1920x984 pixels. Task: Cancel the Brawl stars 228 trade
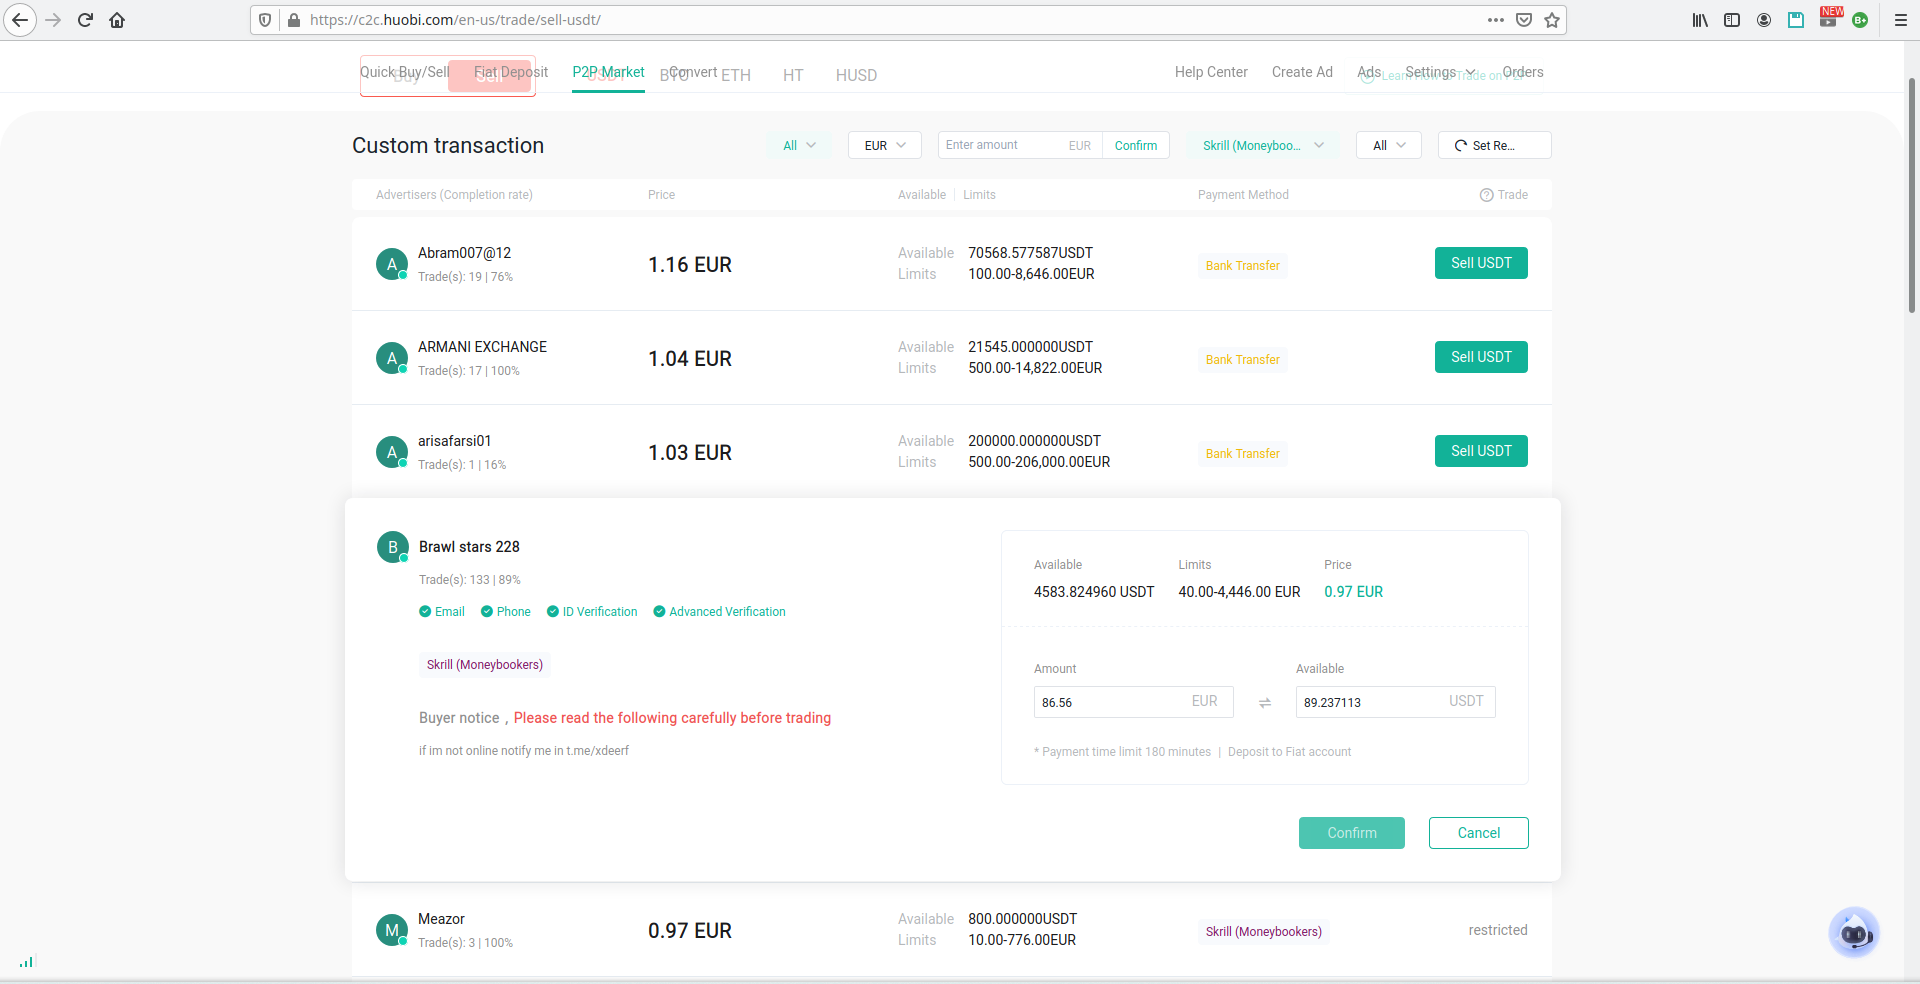pos(1479,833)
